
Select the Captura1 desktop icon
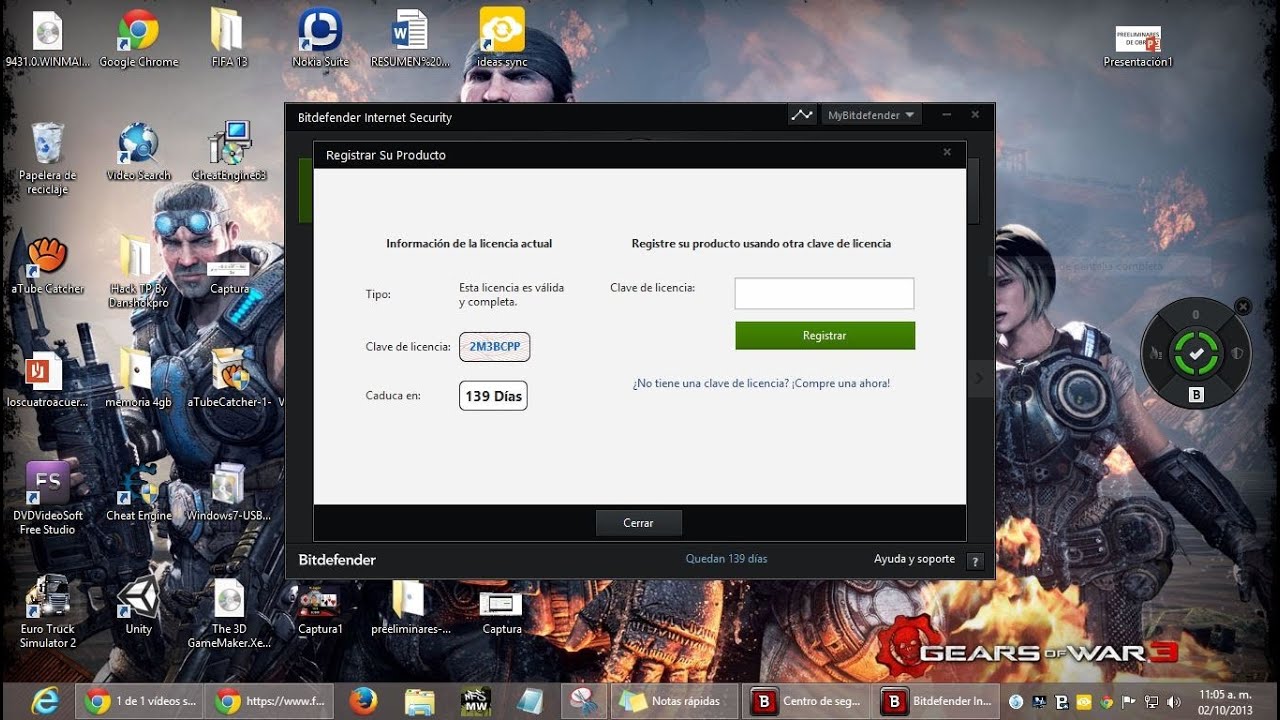tap(320, 608)
